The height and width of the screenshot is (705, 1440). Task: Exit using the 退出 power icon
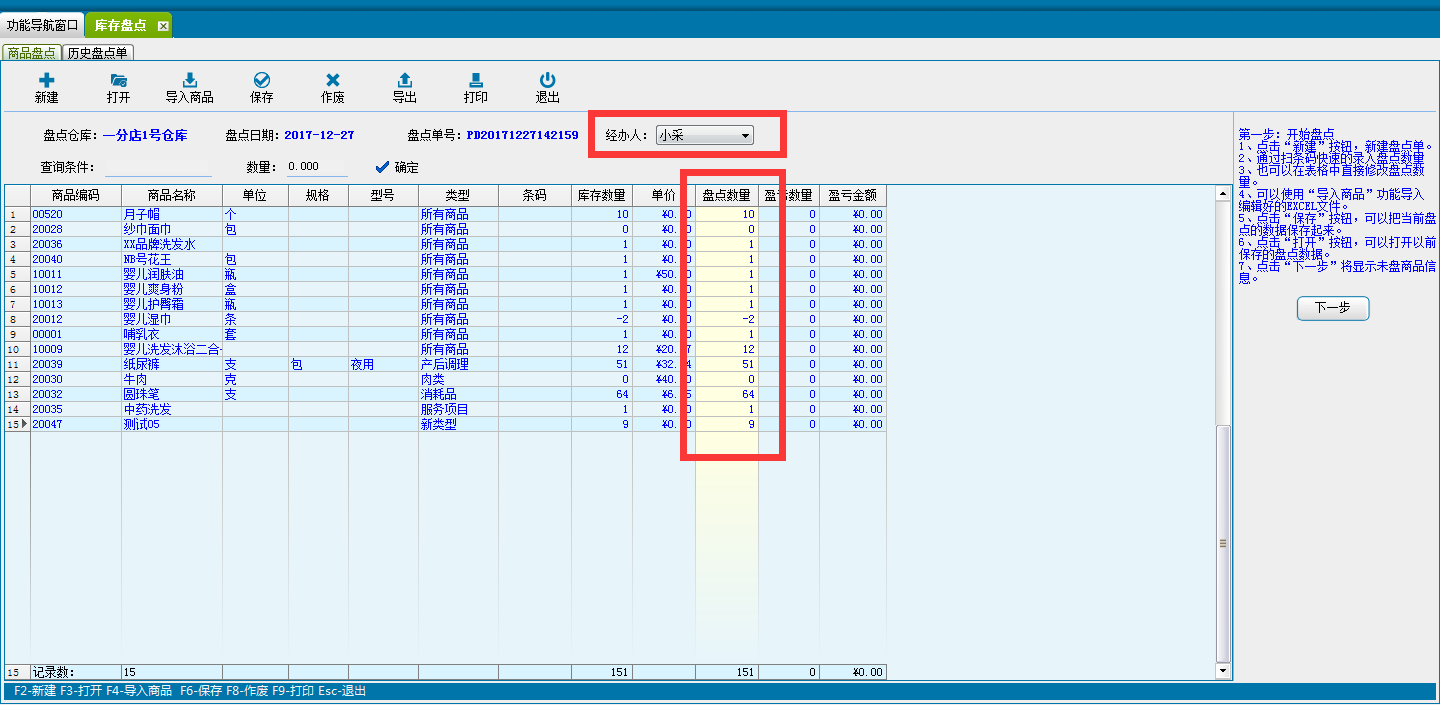click(x=547, y=81)
